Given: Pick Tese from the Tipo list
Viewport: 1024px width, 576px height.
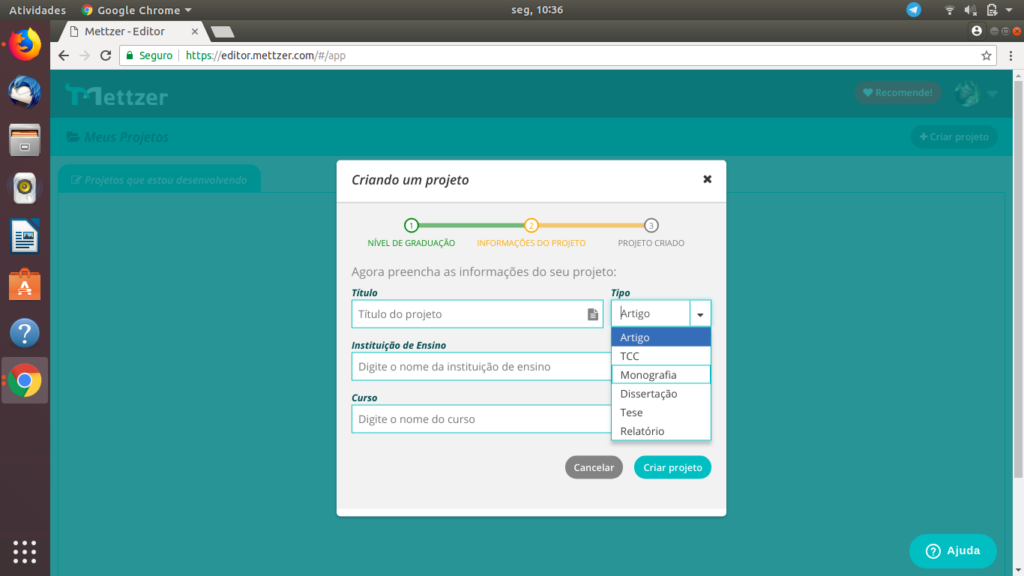Looking at the screenshot, I should [661, 412].
